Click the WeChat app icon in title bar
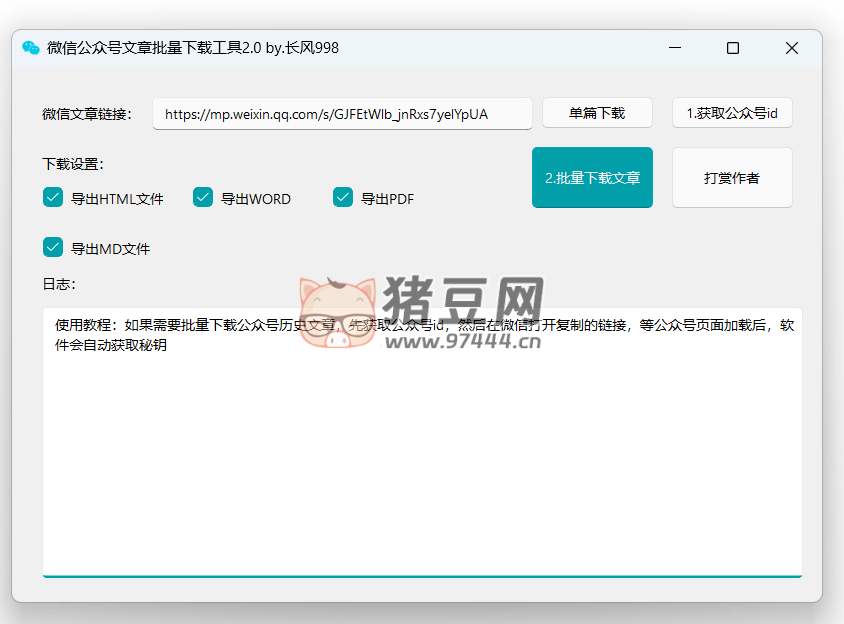This screenshot has width=844, height=624. coord(31,48)
